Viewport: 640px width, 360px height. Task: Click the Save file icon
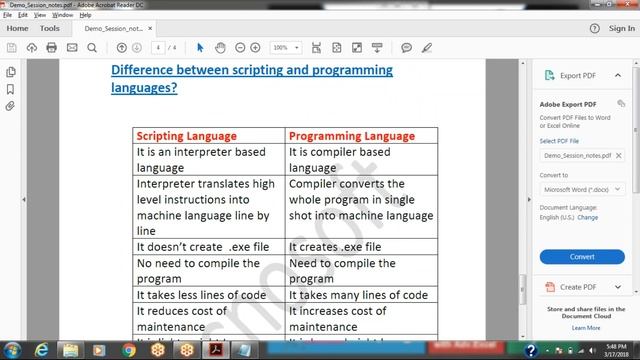(x=12, y=48)
